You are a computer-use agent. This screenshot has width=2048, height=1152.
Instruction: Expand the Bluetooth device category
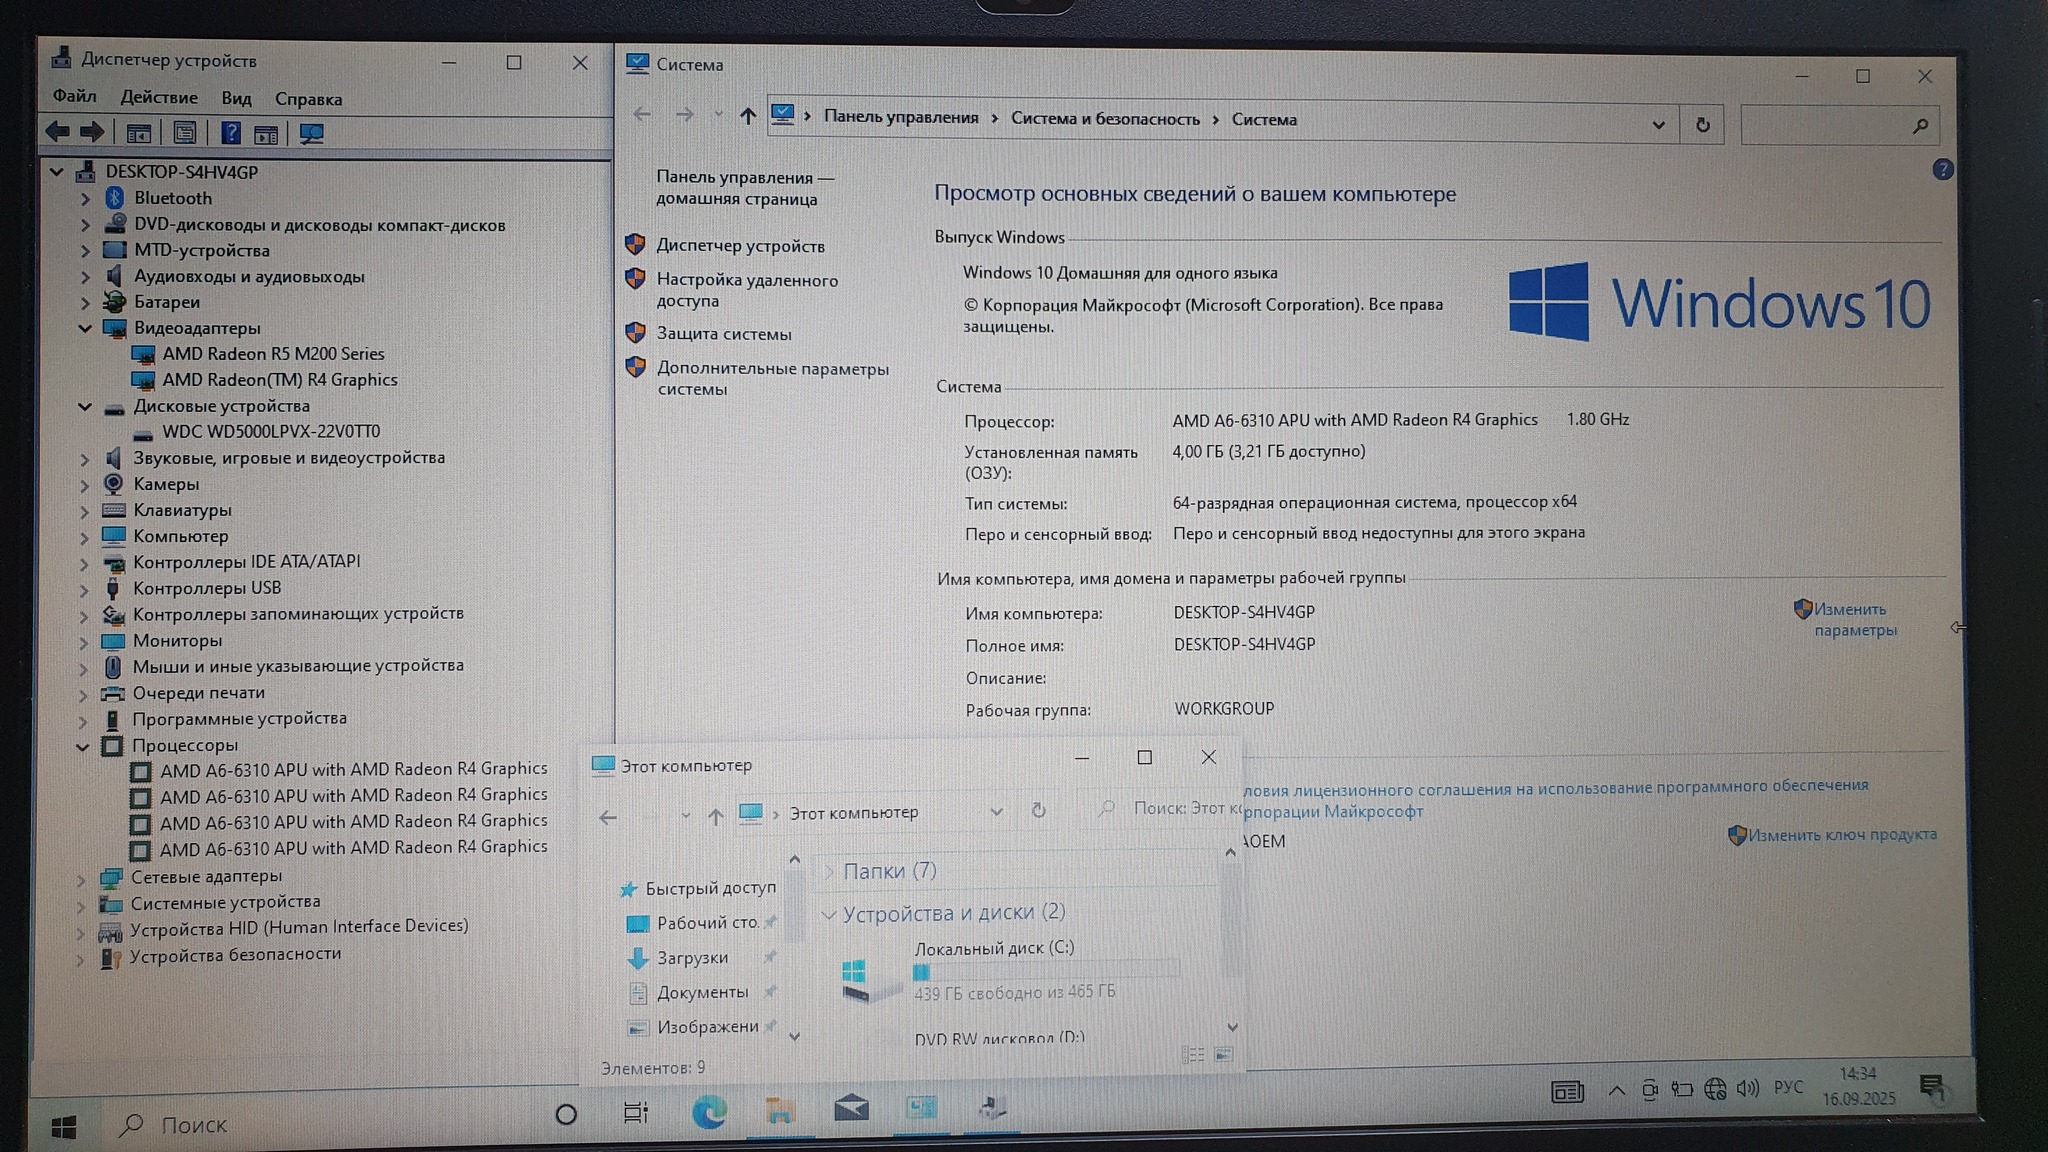85,199
